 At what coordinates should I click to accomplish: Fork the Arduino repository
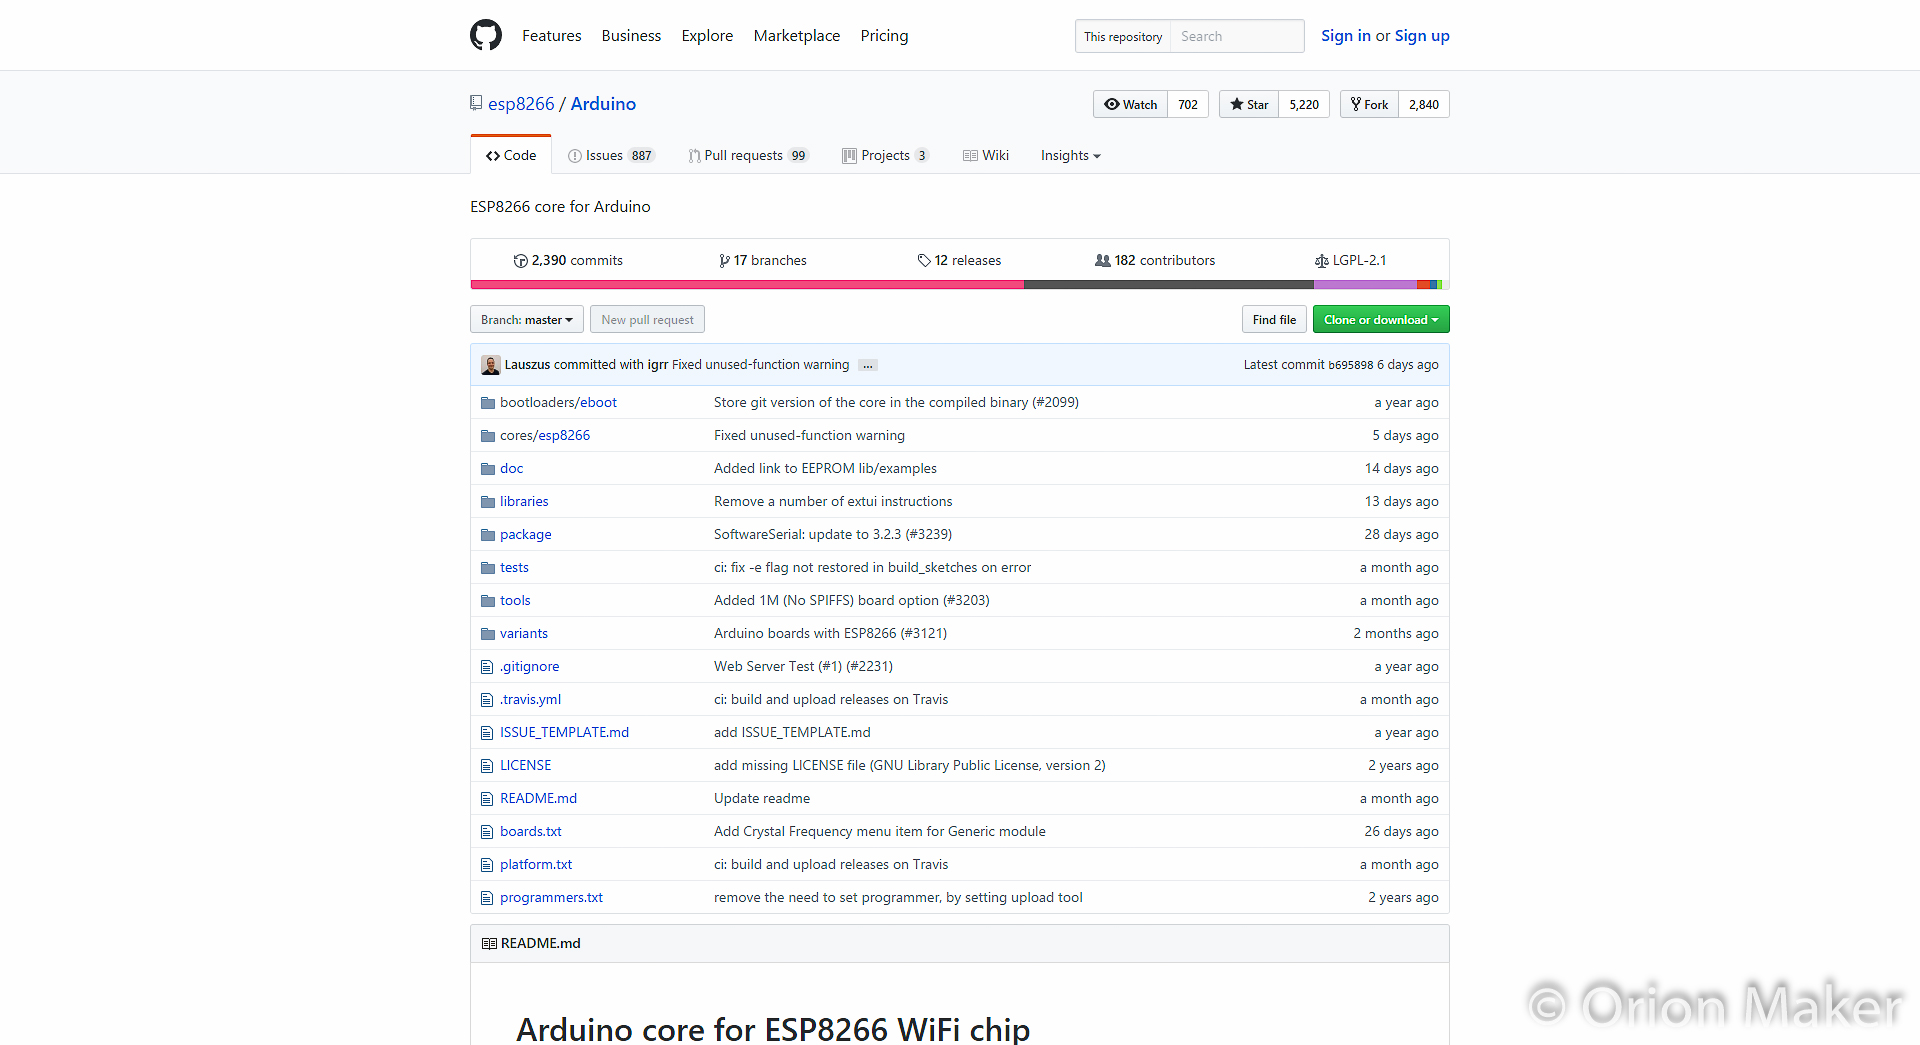(x=1369, y=104)
